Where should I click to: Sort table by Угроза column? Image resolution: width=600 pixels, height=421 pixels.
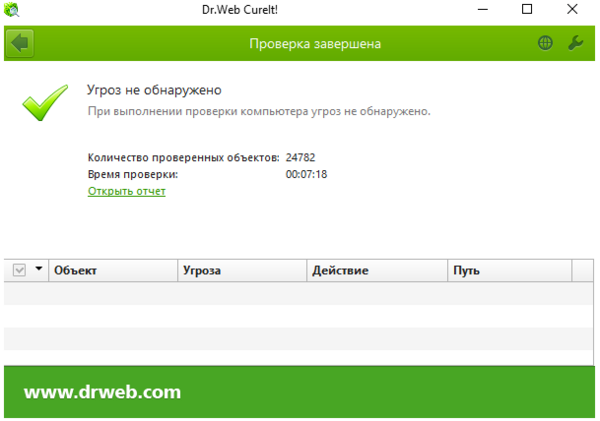[x=242, y=271]
